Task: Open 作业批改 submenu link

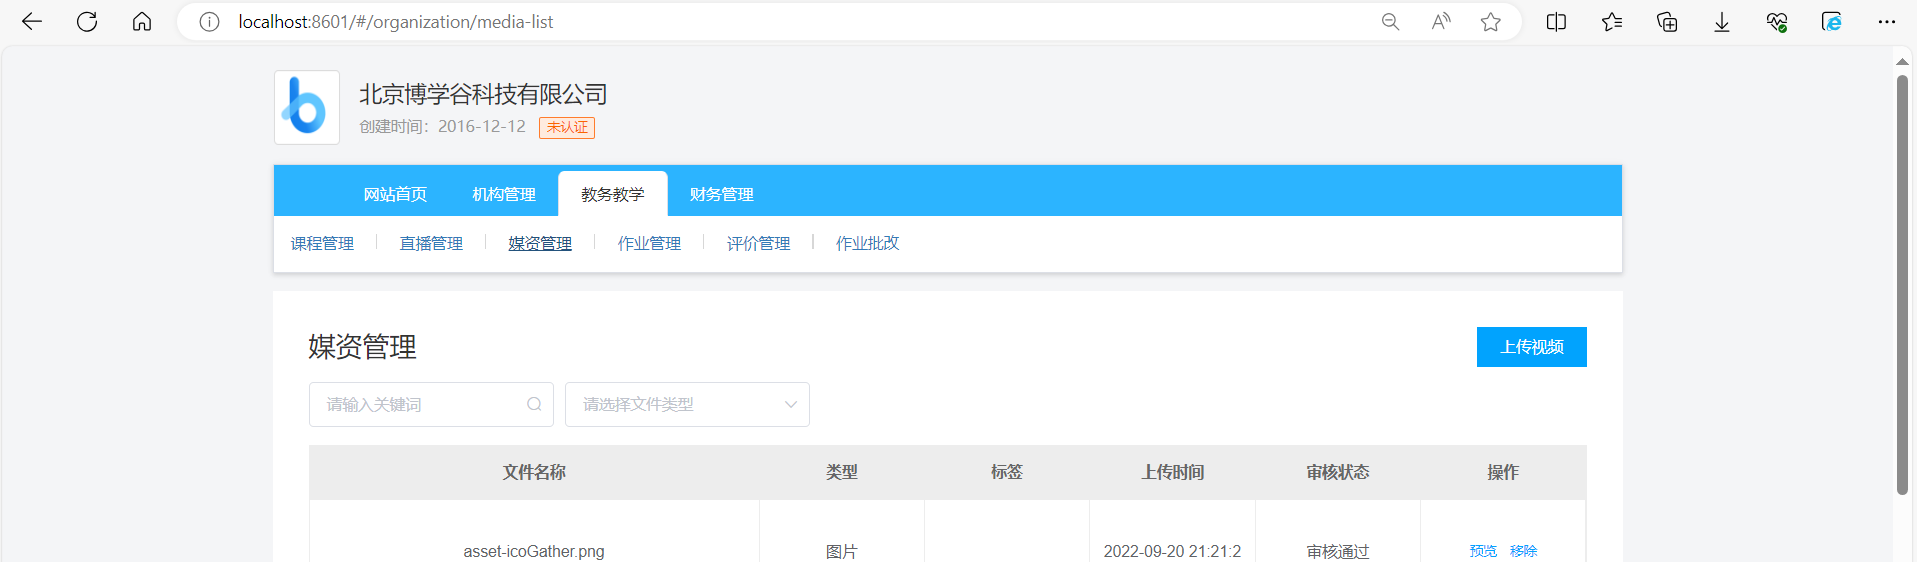Action: point(867,243)
